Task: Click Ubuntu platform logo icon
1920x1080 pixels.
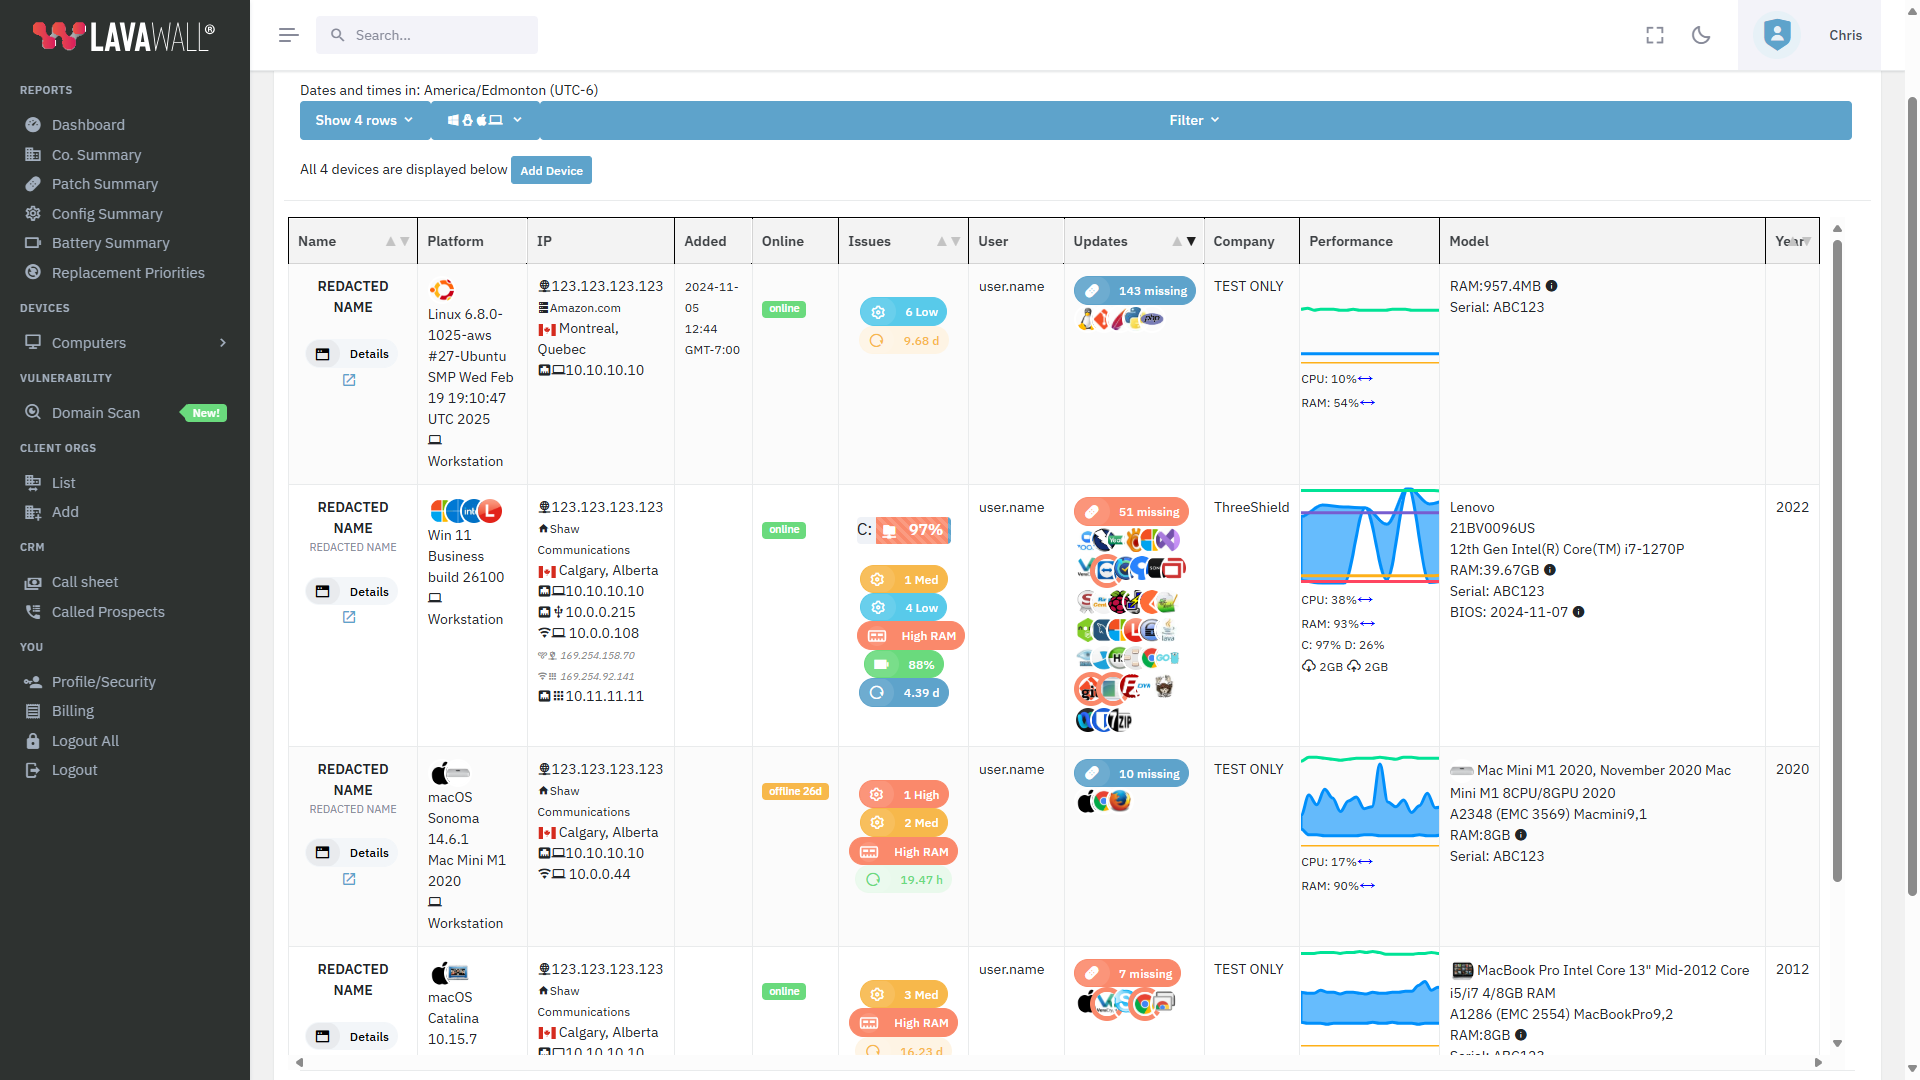Action: coord(442,290)
